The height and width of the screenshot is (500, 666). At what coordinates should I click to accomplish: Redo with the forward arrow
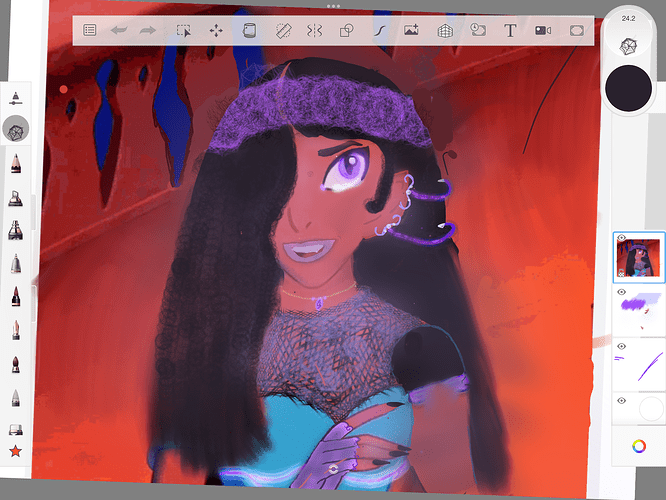pos(148,30)
